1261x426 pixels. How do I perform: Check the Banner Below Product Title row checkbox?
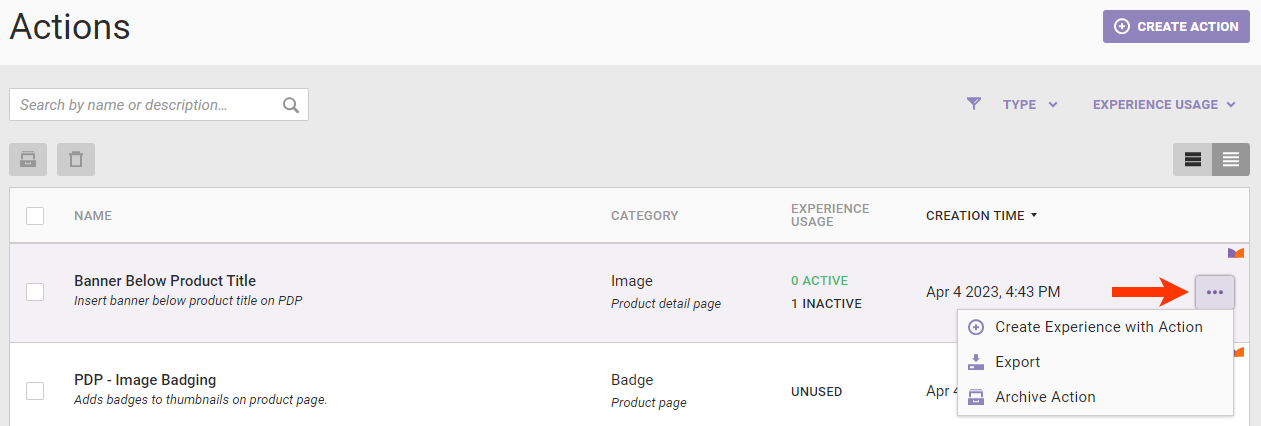(x=35, y=292)
